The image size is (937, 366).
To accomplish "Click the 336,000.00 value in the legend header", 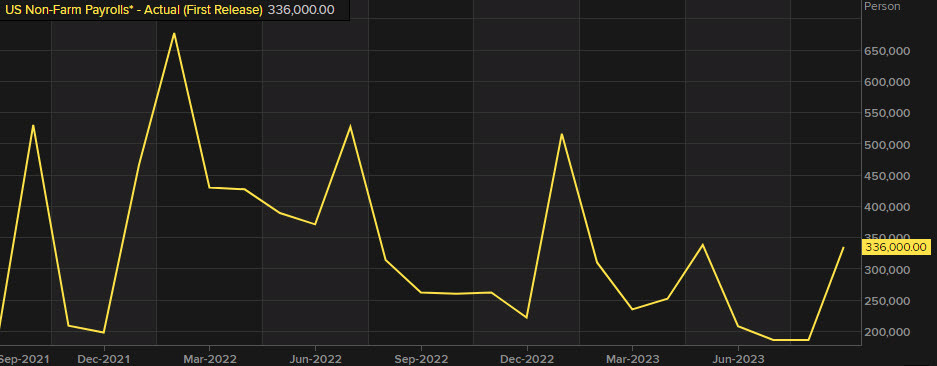I will click(x=301, y=10).
